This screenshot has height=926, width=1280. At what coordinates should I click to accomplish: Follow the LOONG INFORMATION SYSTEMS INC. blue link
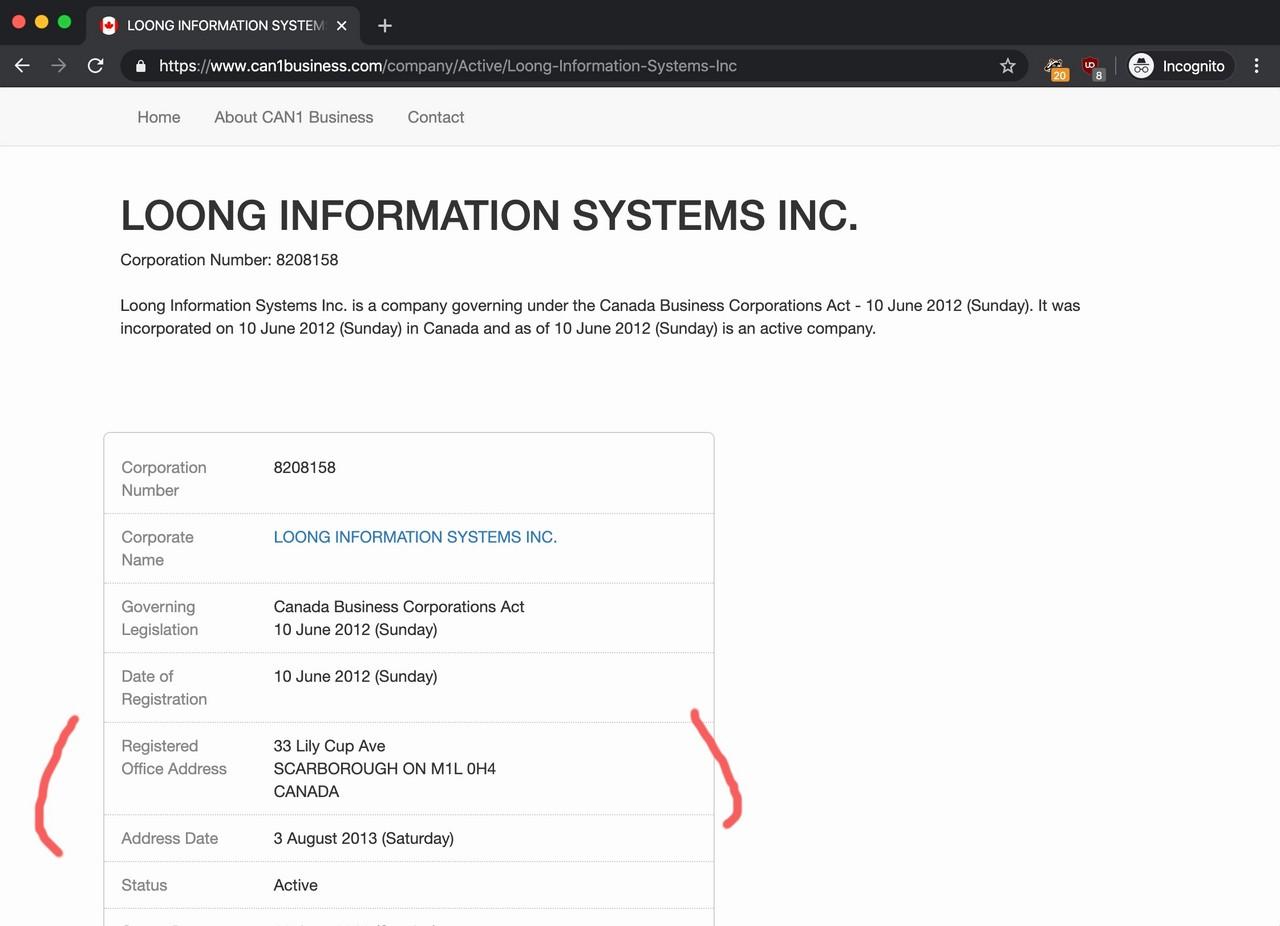[x=415, y=537]
